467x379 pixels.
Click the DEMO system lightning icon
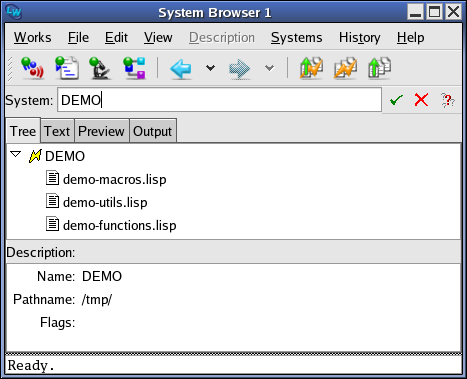(x=35, y=156)
